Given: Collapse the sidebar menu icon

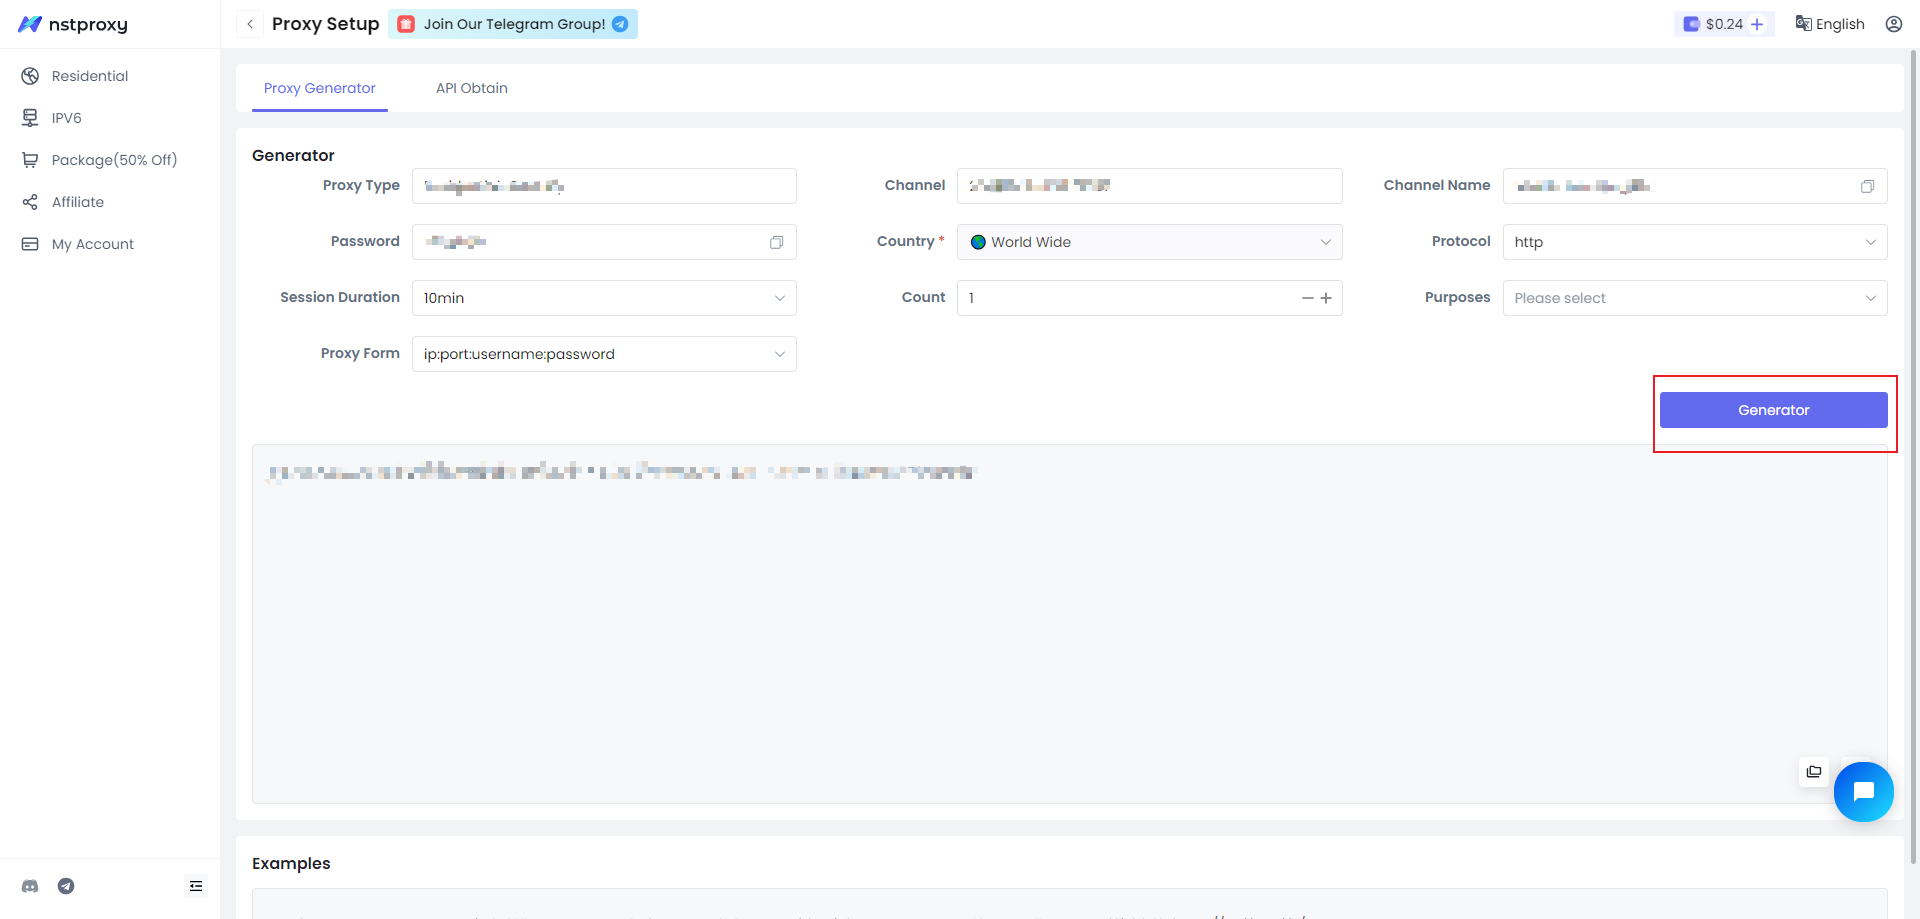Looking at the screenshot, I should (x=196, y=886).
